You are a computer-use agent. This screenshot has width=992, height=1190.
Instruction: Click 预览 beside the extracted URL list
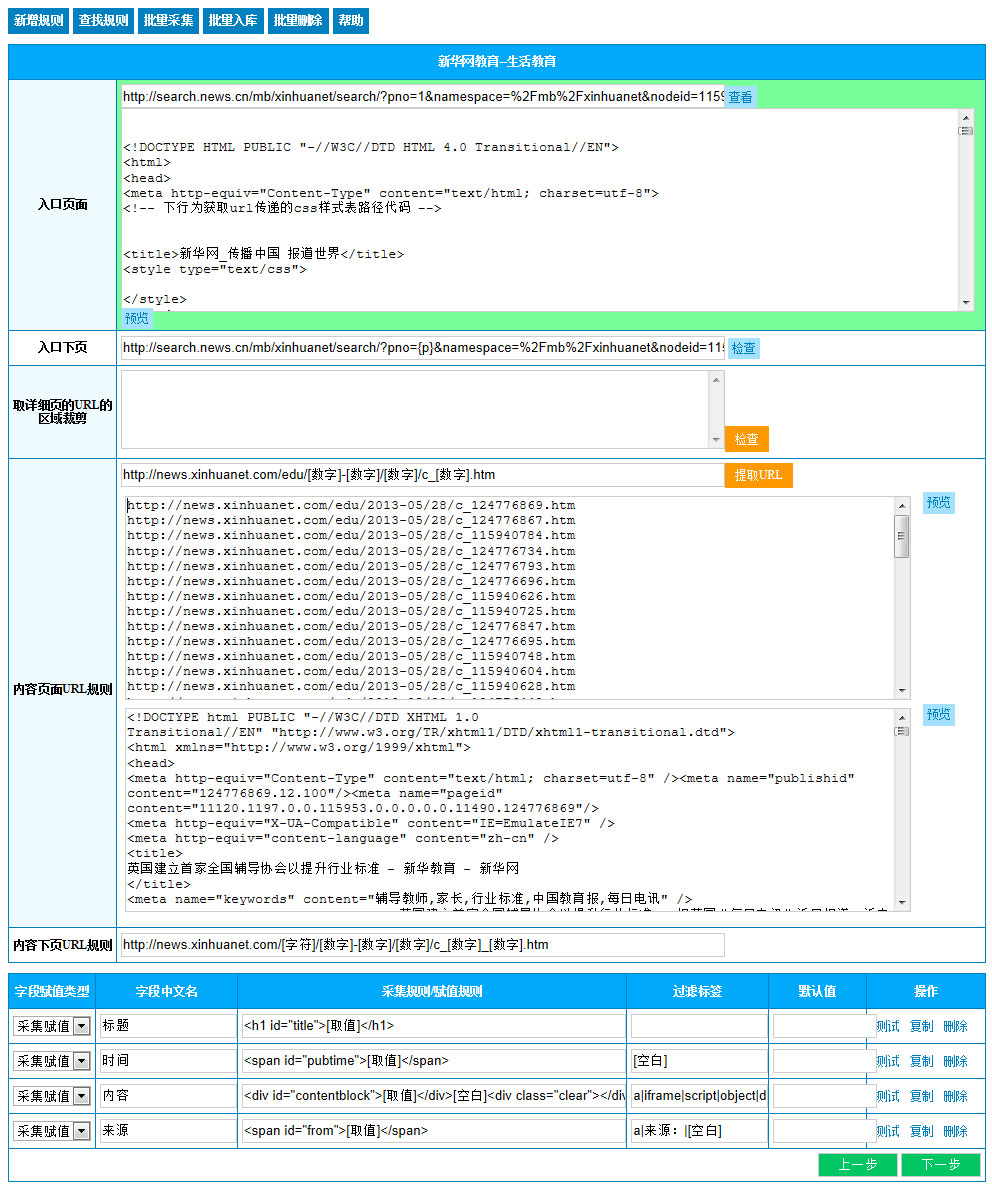(x=938, y=503)
